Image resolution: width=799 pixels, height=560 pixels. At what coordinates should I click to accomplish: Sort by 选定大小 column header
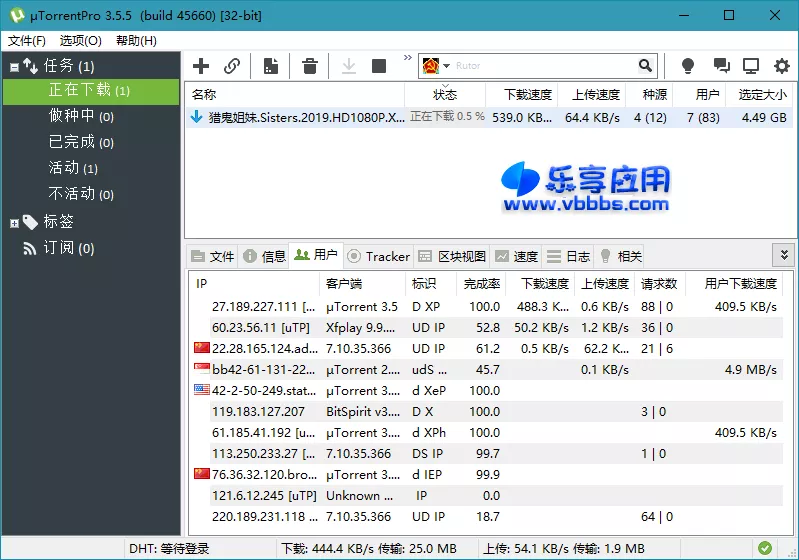coord(759,95)
